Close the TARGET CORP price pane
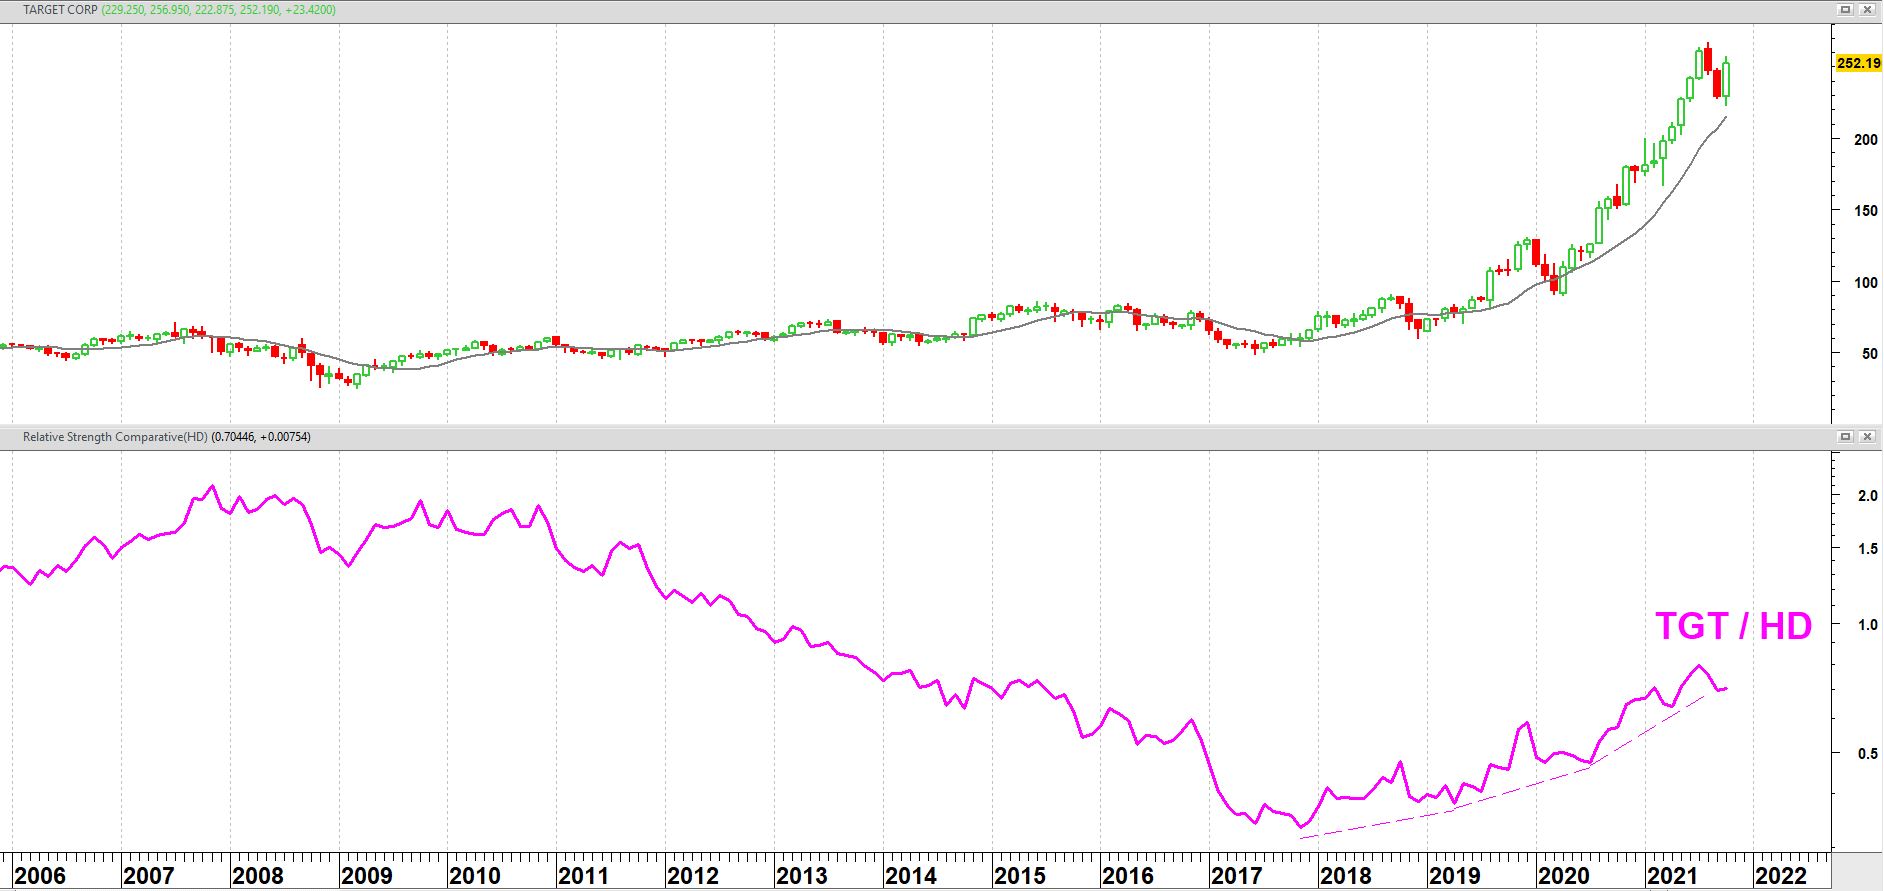Viewport: 1884px width, 891px height. 1867,9
